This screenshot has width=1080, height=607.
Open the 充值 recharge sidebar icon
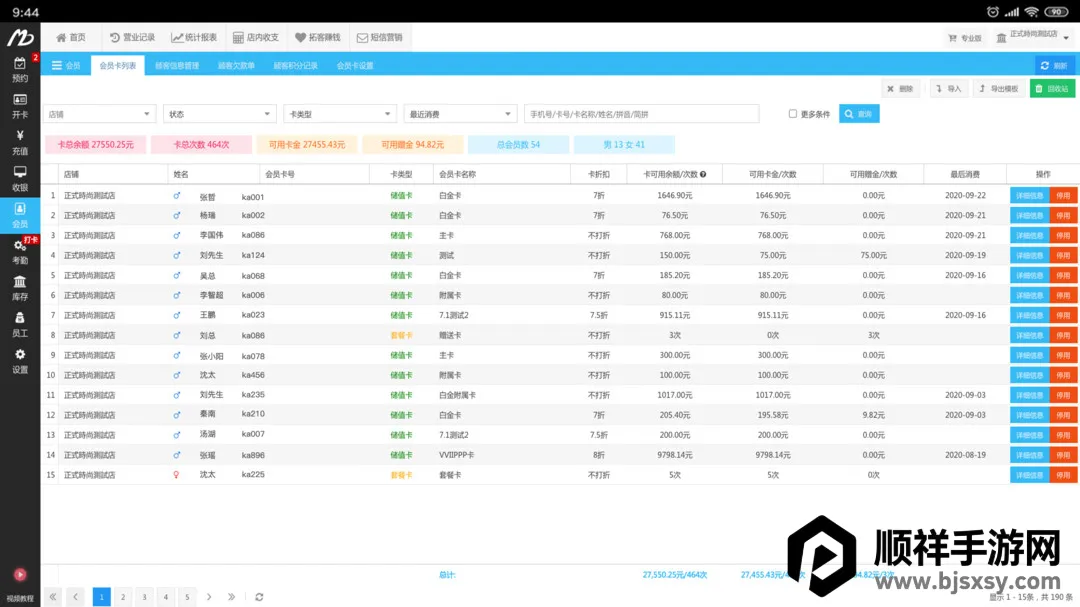click(x=20, y=142)
